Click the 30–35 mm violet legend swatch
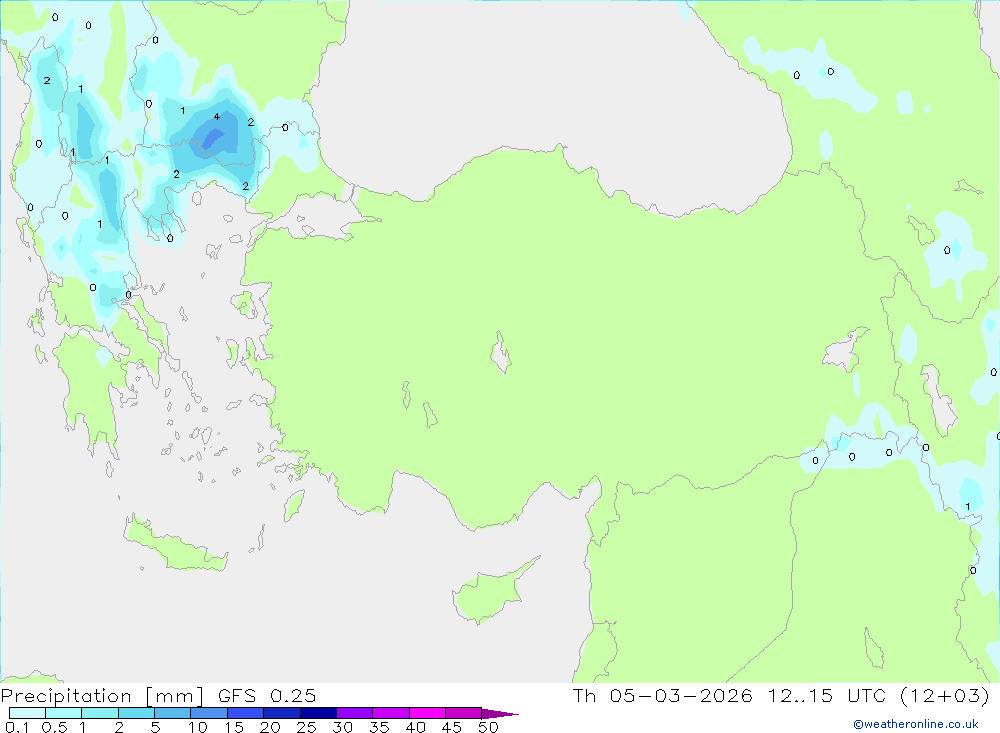 (x=354, y=713)
